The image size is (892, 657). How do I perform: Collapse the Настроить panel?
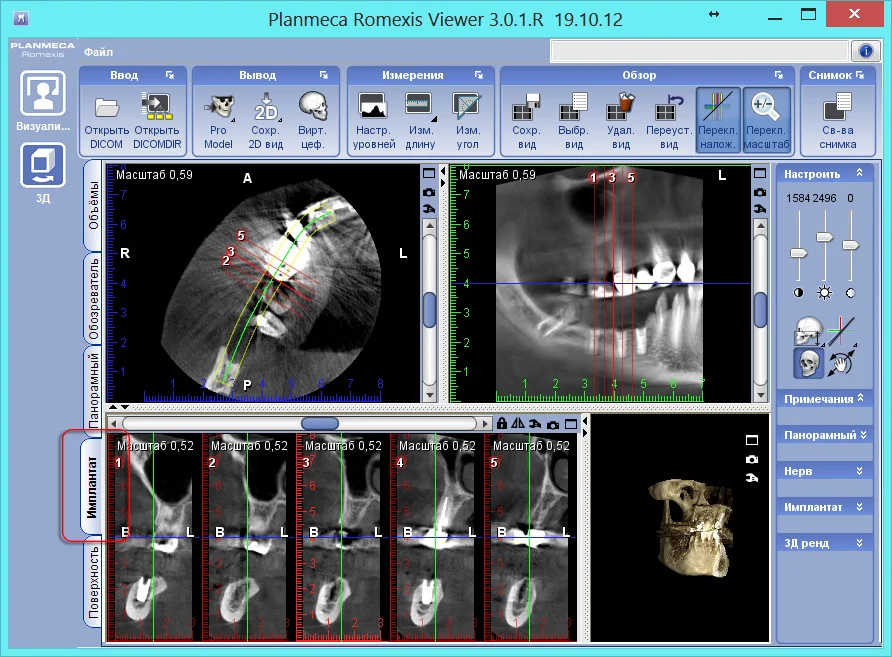pos(856,174)
